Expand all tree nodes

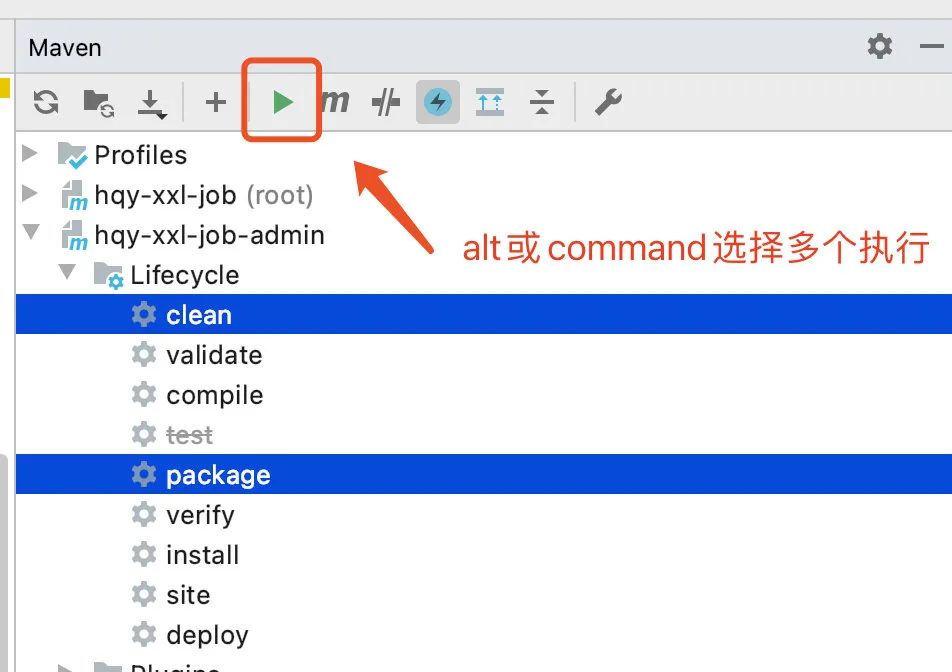click(490, 101)
